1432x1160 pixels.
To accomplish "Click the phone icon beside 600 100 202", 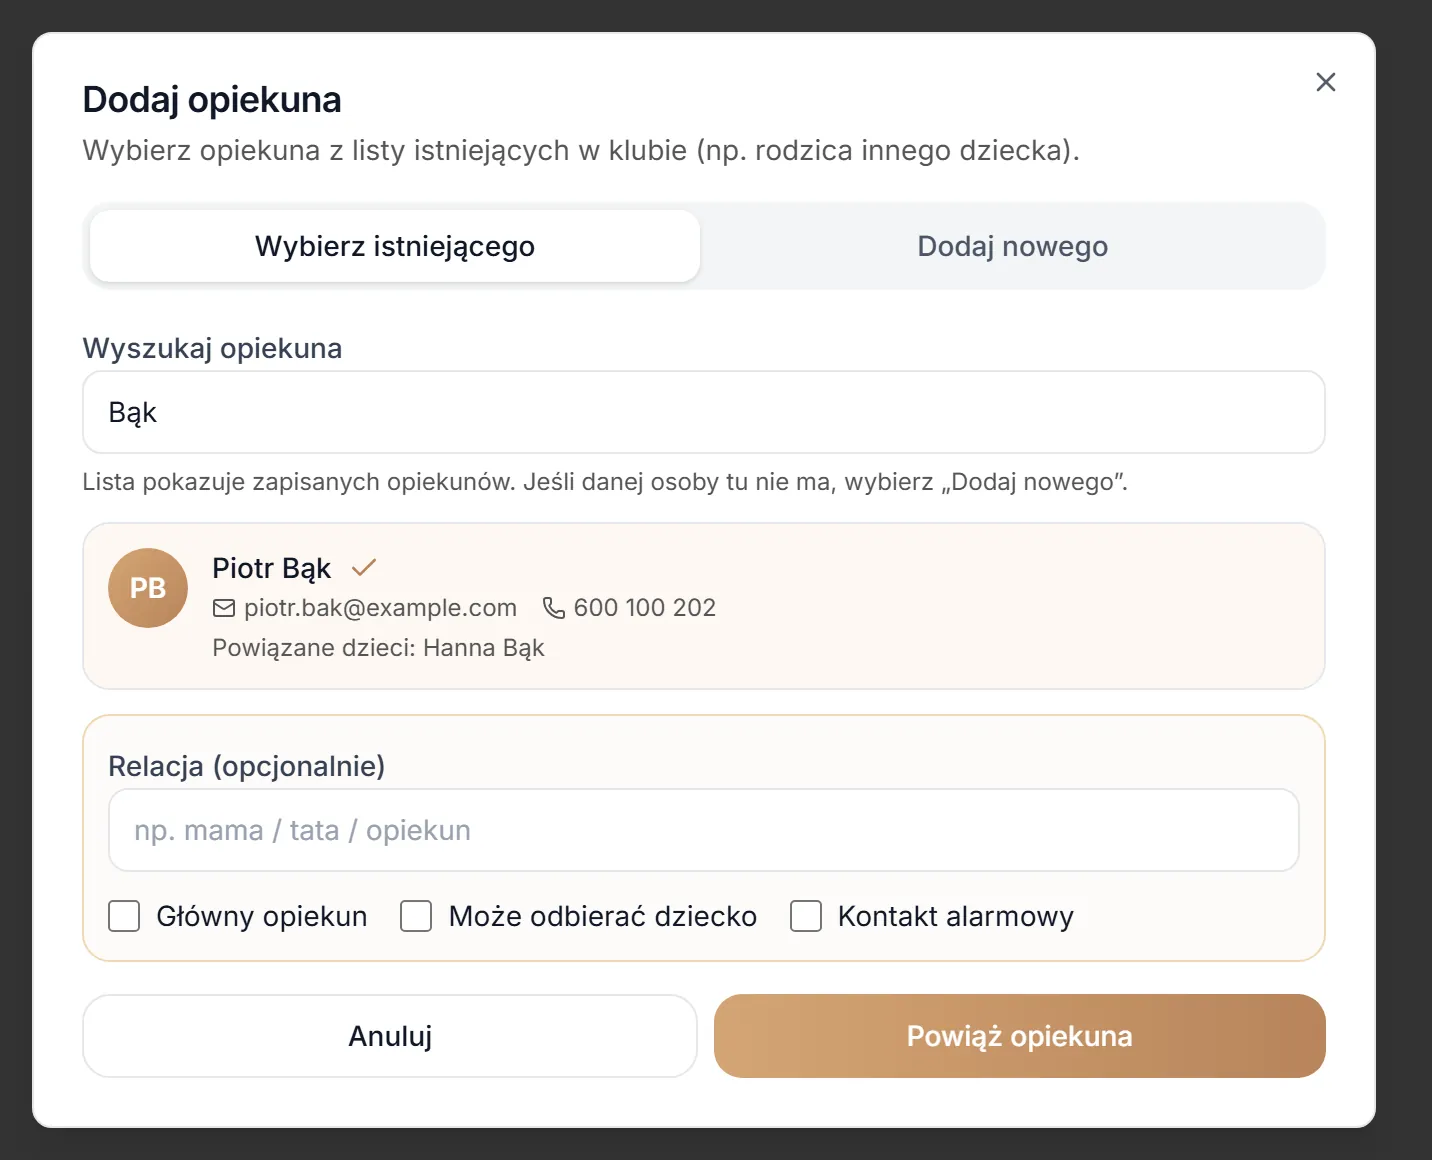I will click(554, 608).
